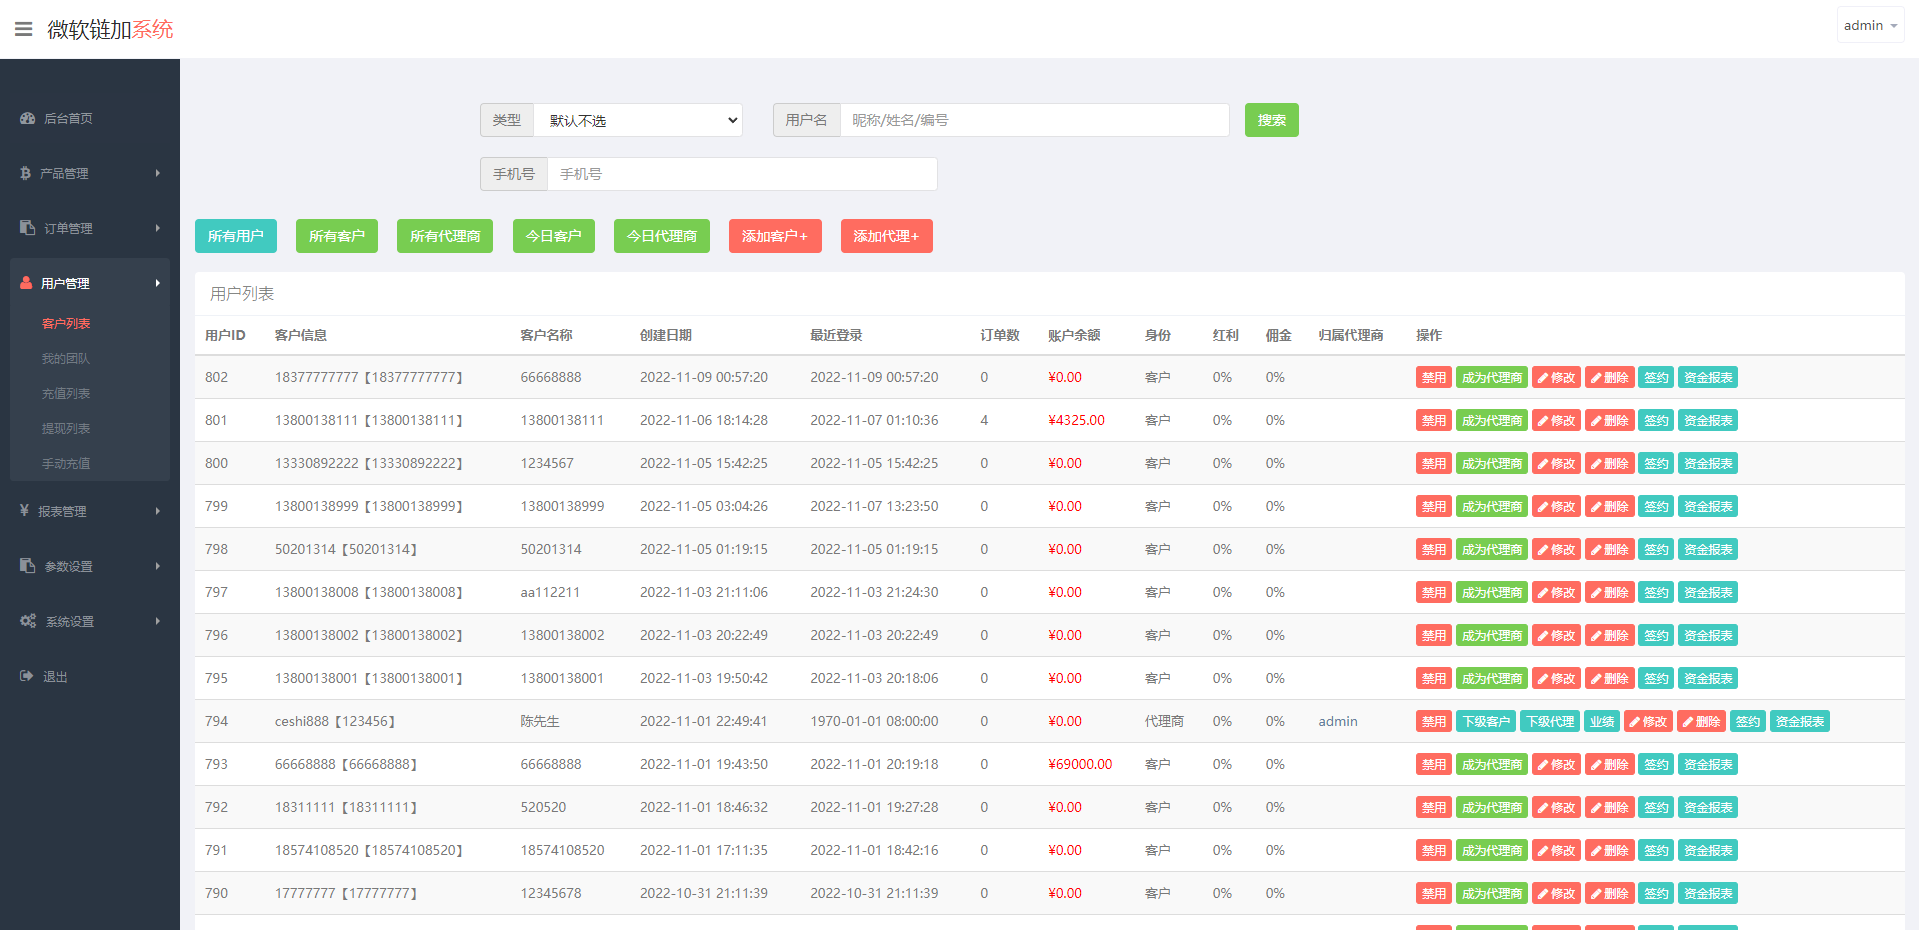The width and height of the screenshot is (1919, 930).
Task: Expand the admin account dropdown
Action: point(1869,25)
